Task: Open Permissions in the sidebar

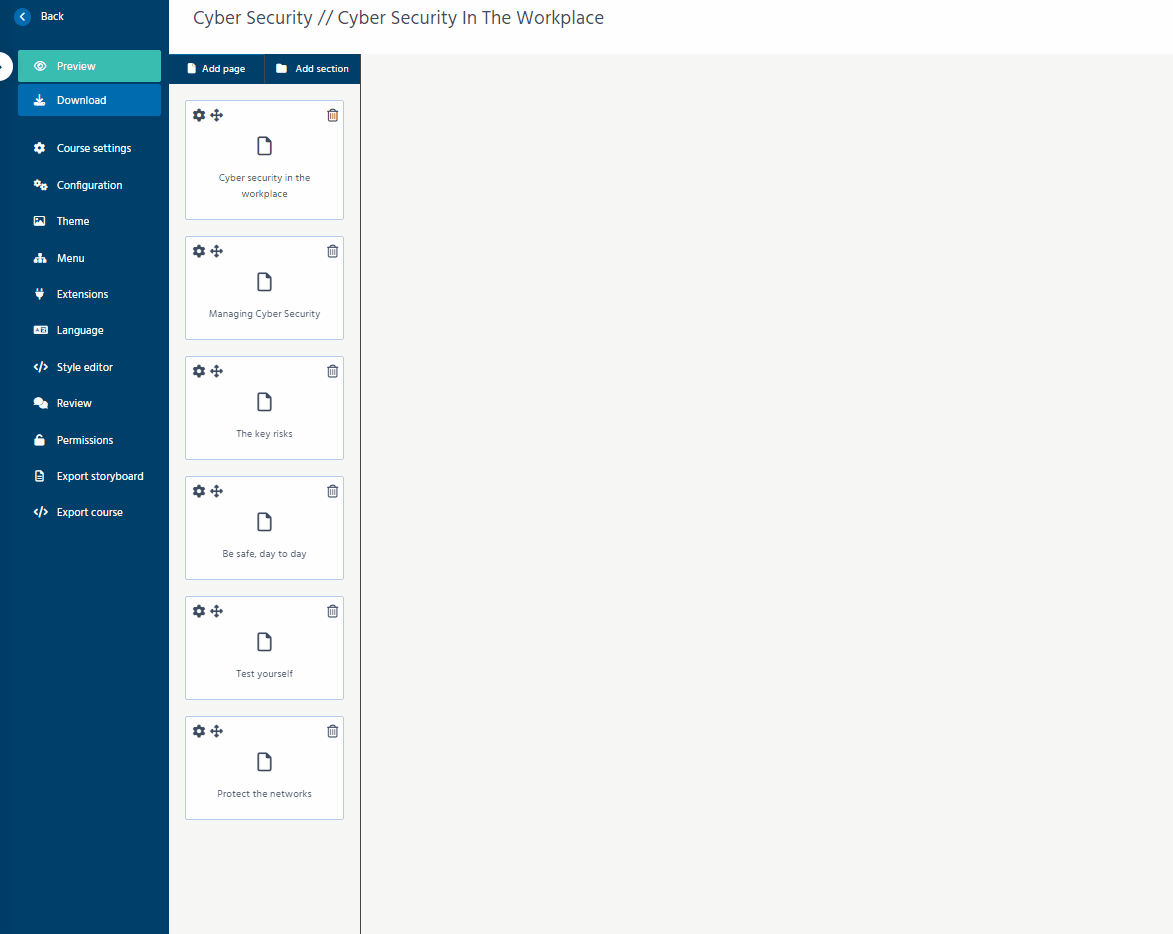Action: tap(84, 440)
